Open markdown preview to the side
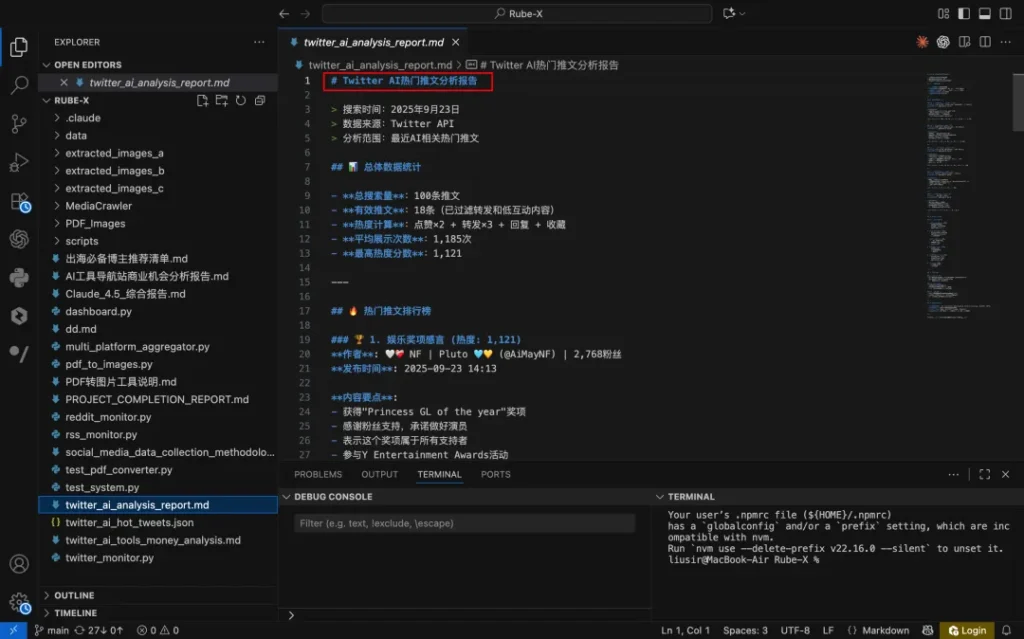Screen dimensions: 1024x639 964,42
